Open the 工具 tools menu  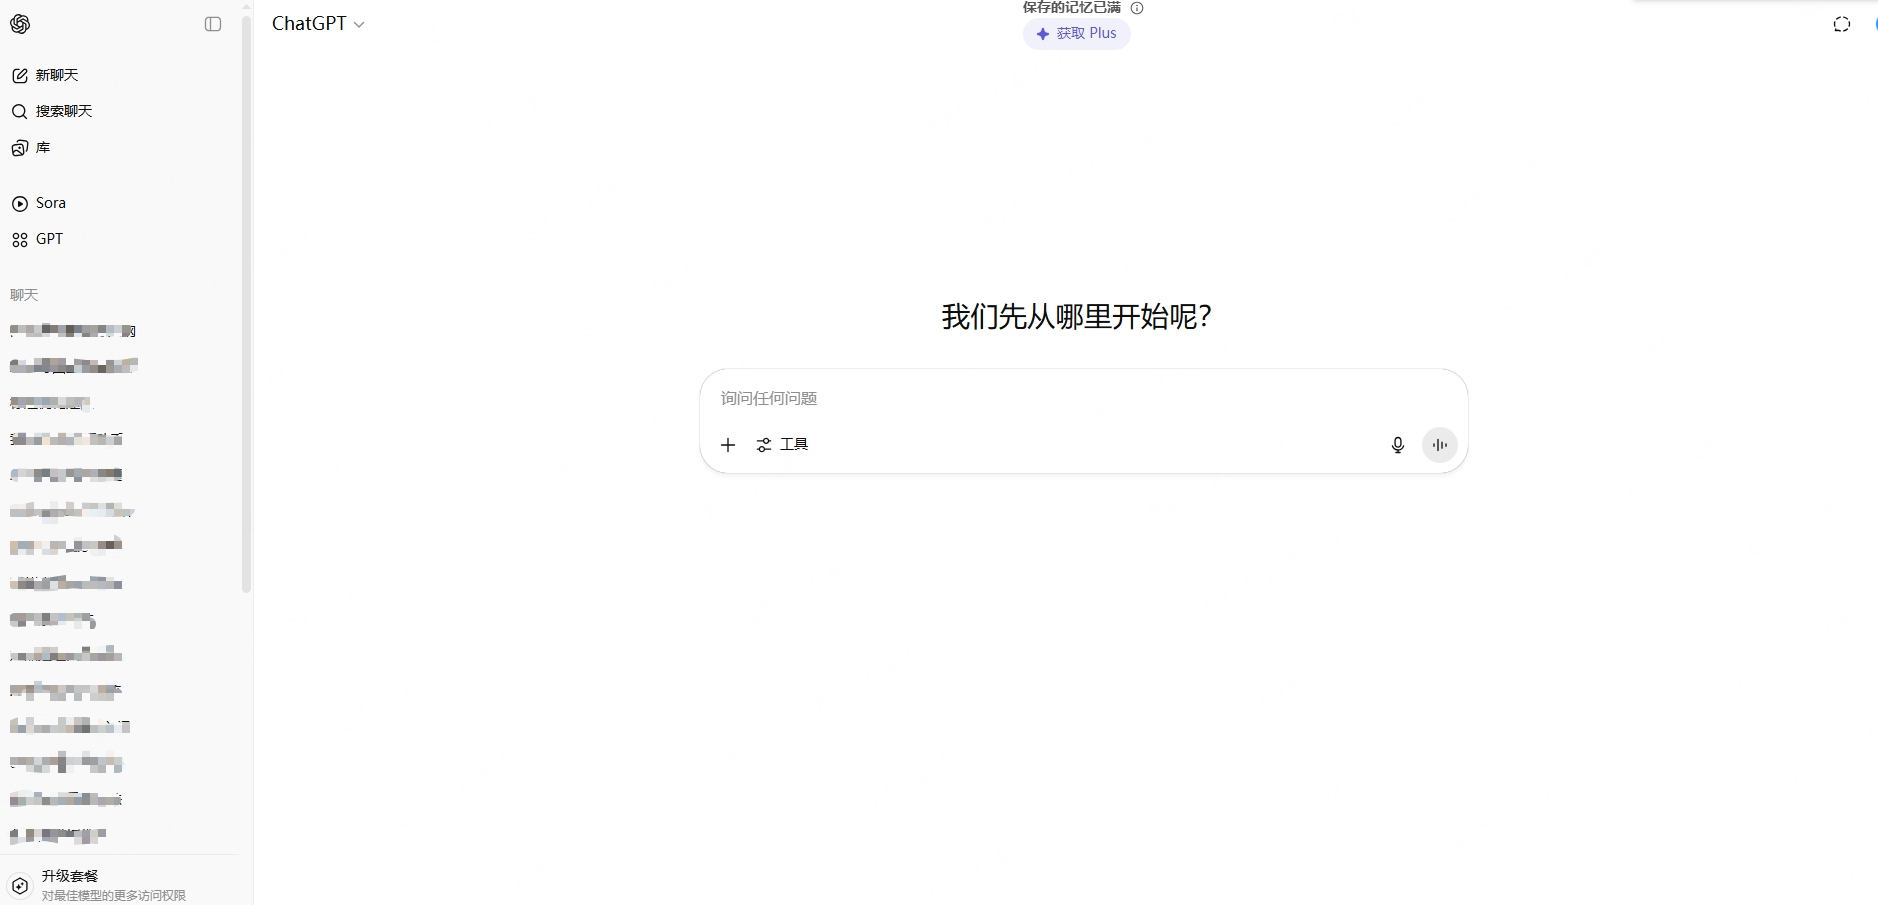782,445
